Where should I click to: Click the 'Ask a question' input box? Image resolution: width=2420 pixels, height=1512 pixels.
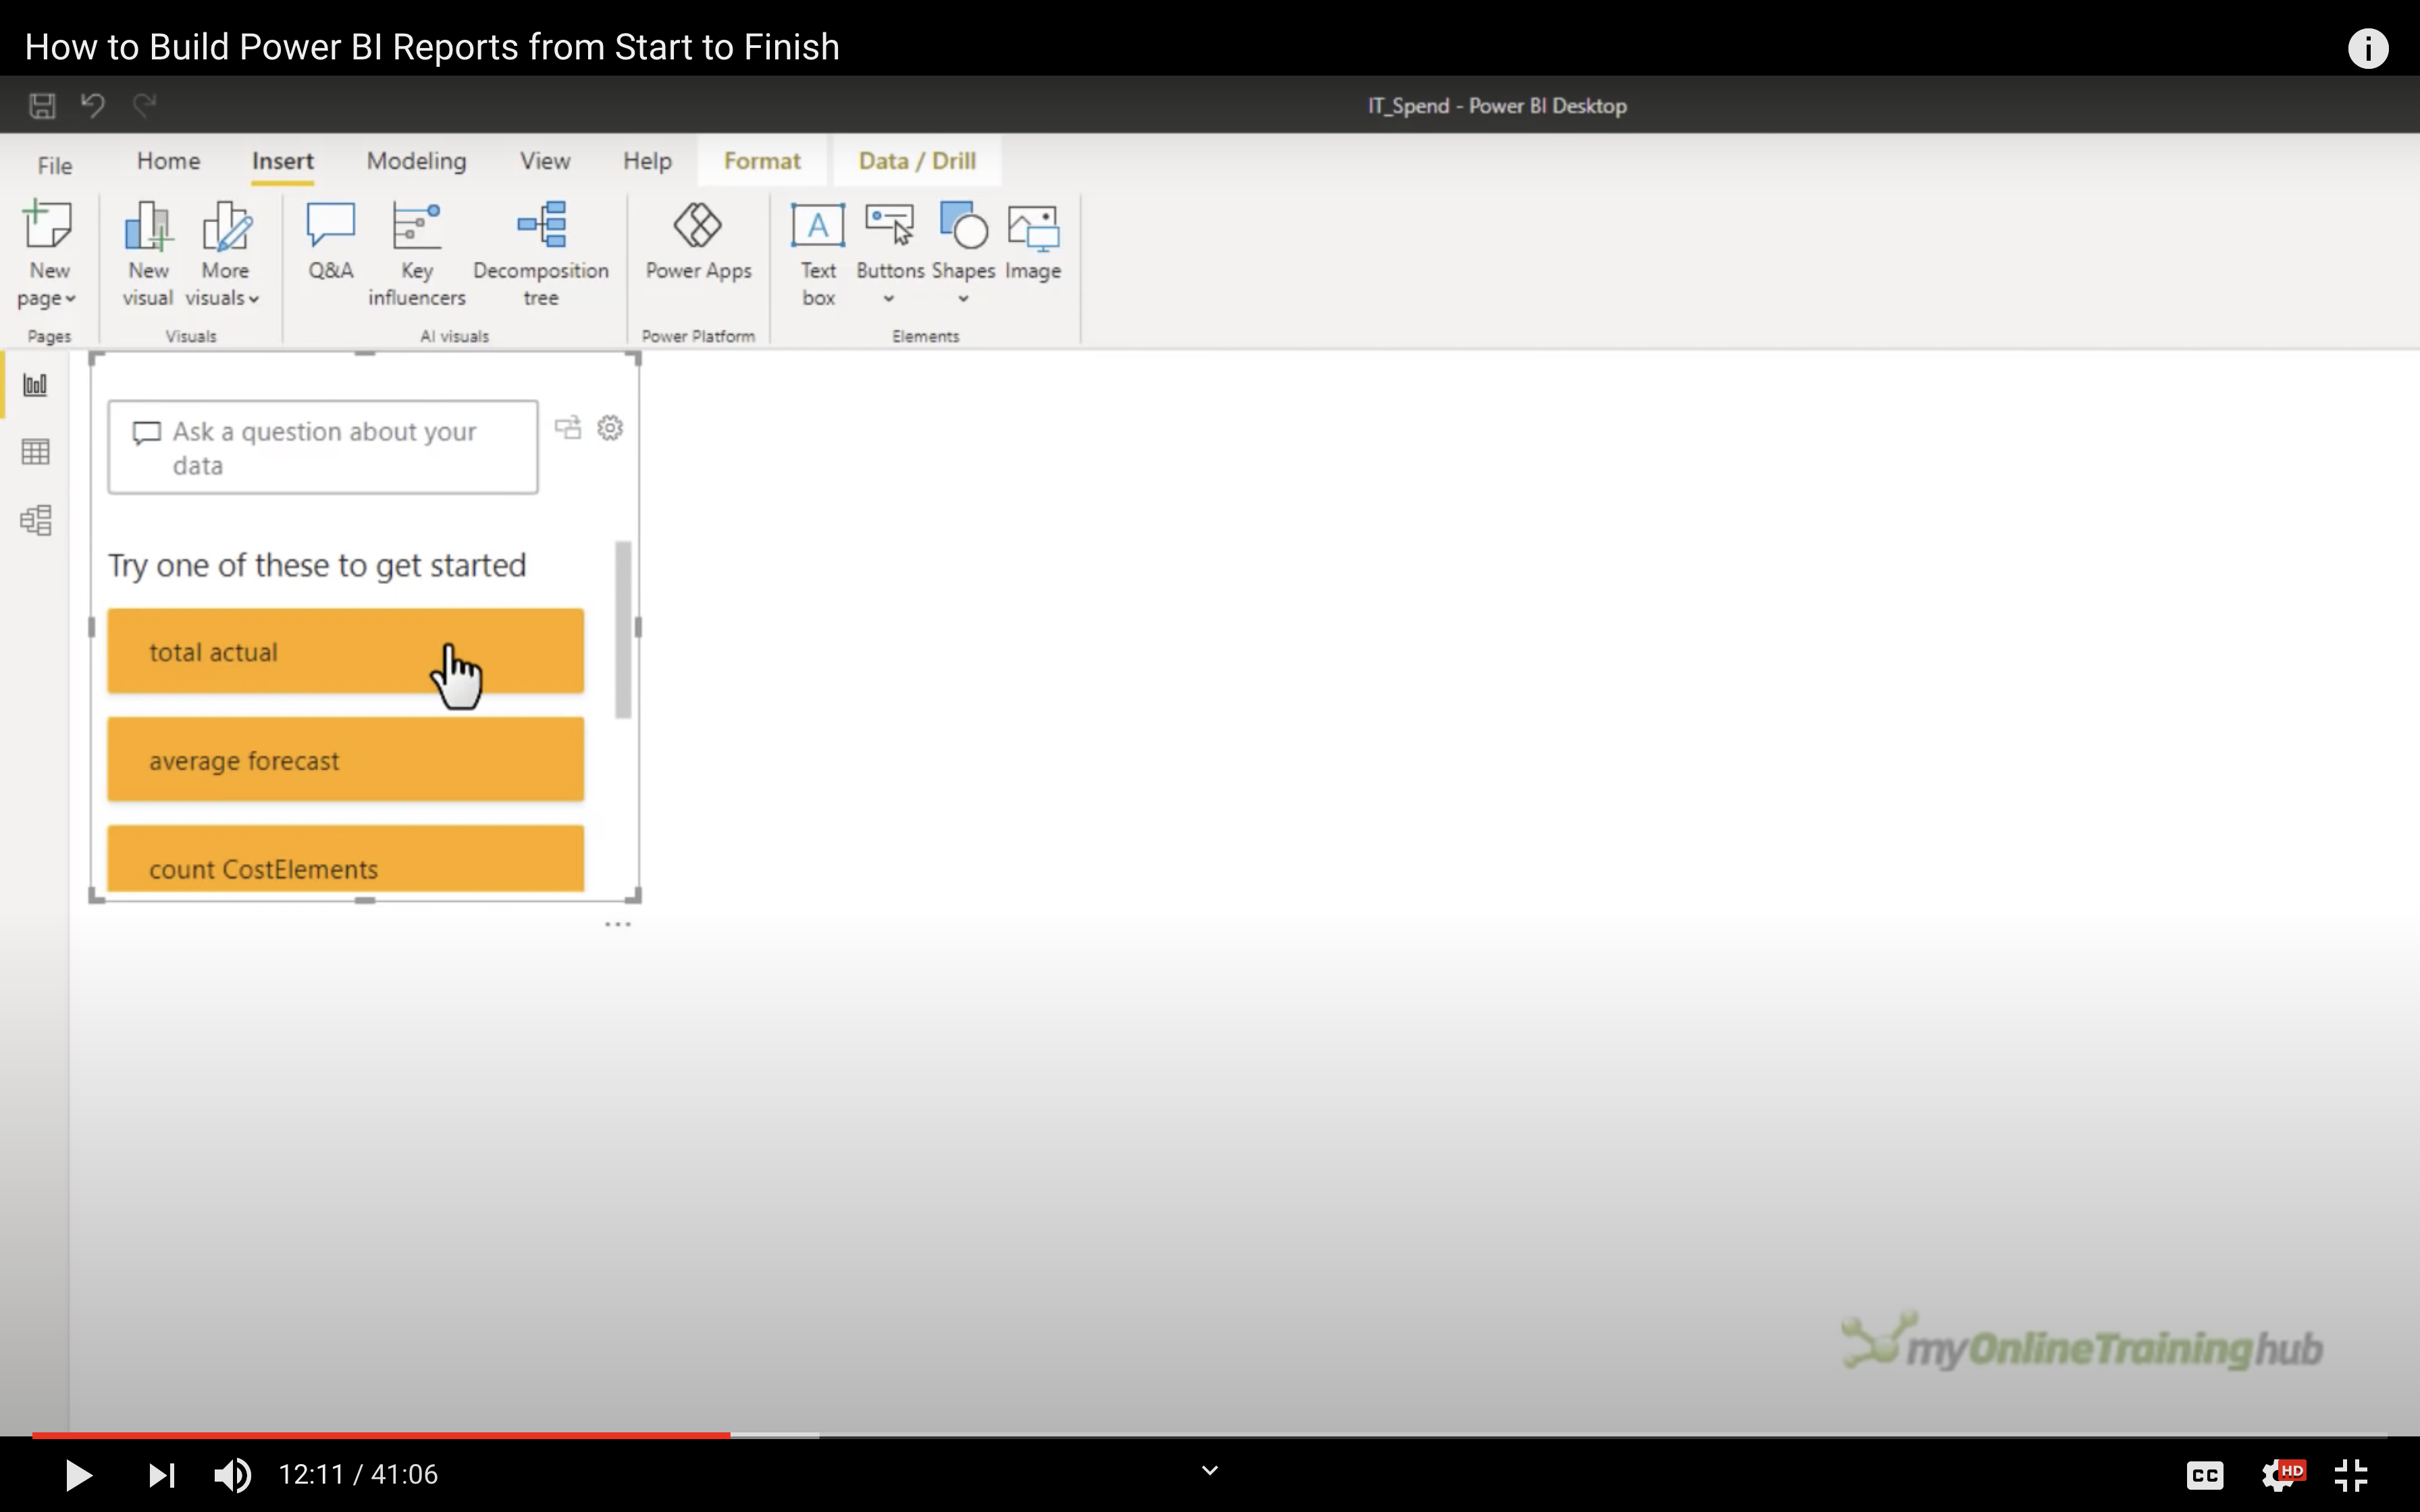(323, 447)
